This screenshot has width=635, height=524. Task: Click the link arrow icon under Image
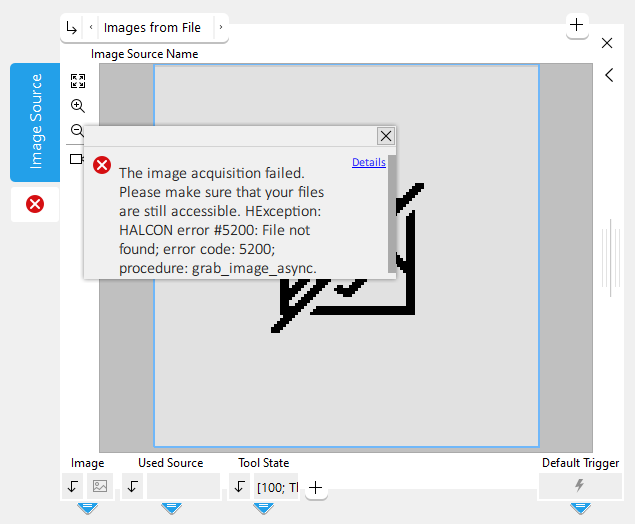point(73,487)
